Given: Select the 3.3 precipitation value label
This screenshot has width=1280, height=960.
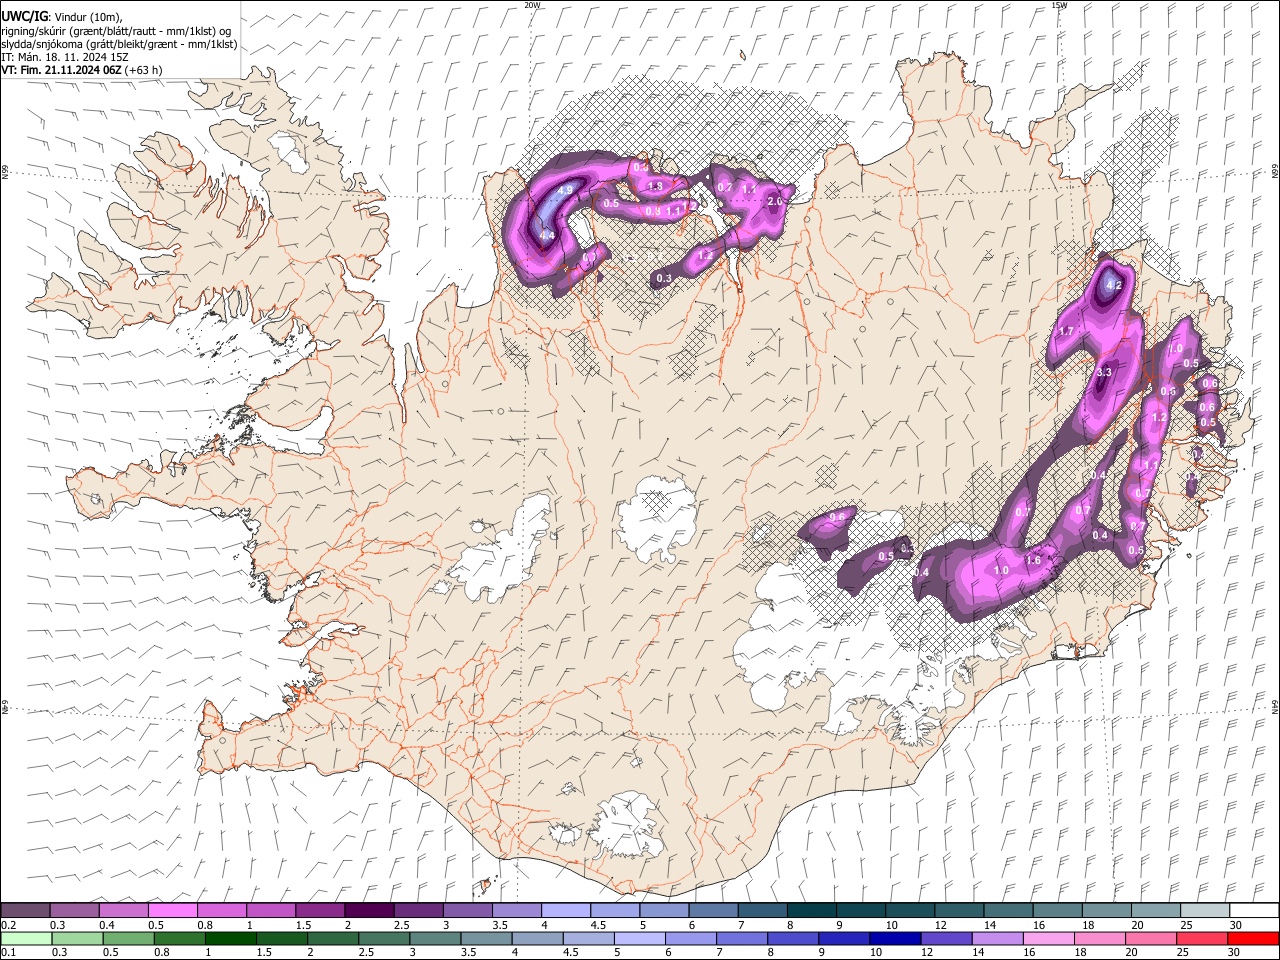Looking at the screenshot, I should pyautogui.click(x=1104, y=372).
